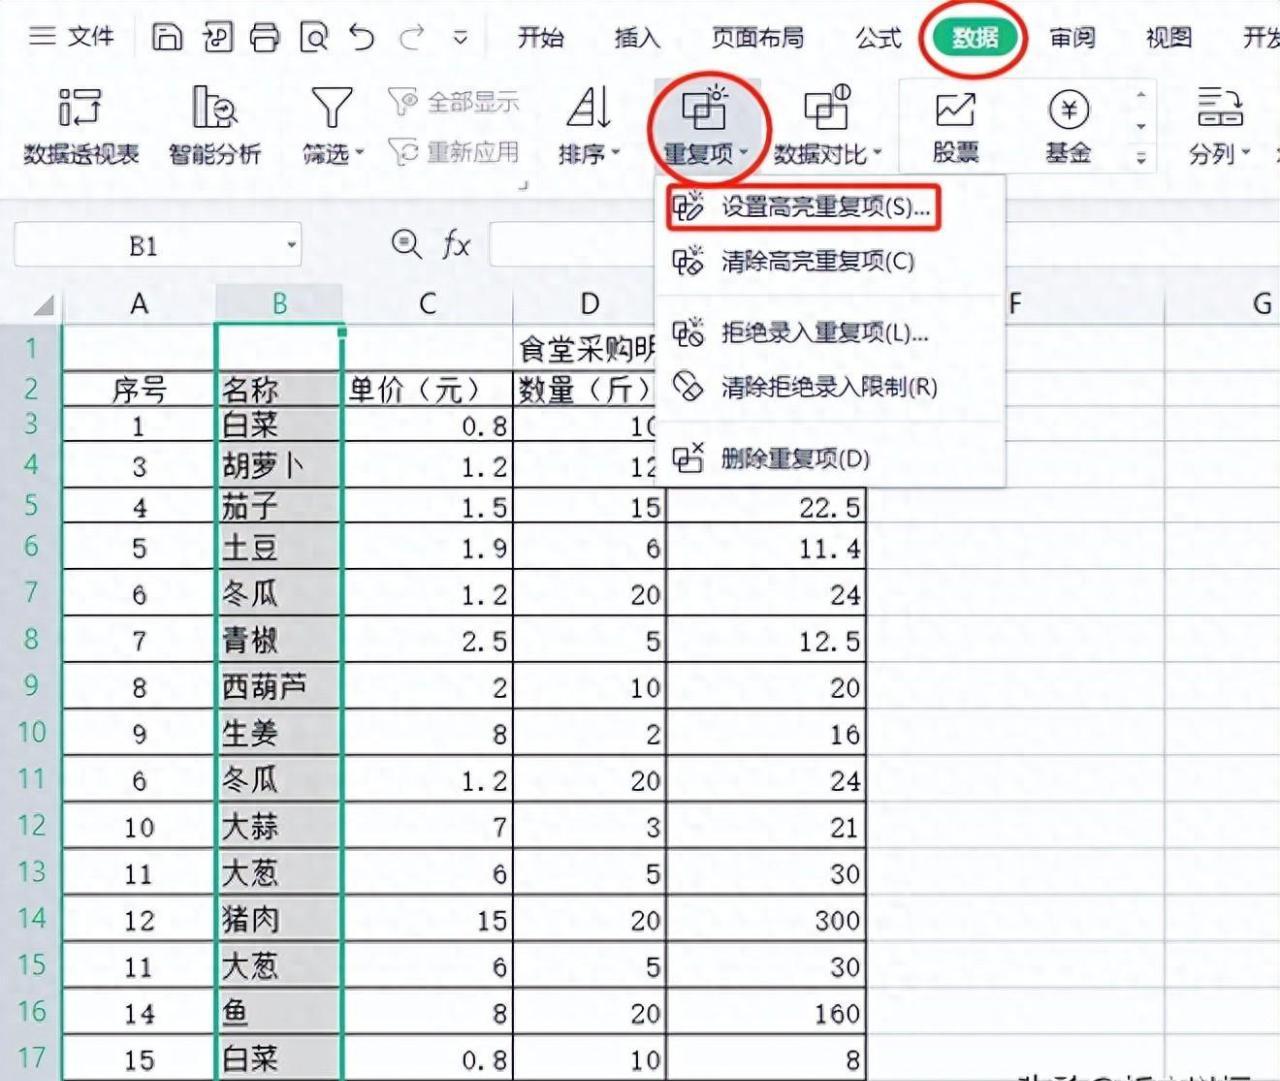Open the 文件 menu
Image resolution: width=1280 pixels, height=1081 pixels.
pos(71,37)
